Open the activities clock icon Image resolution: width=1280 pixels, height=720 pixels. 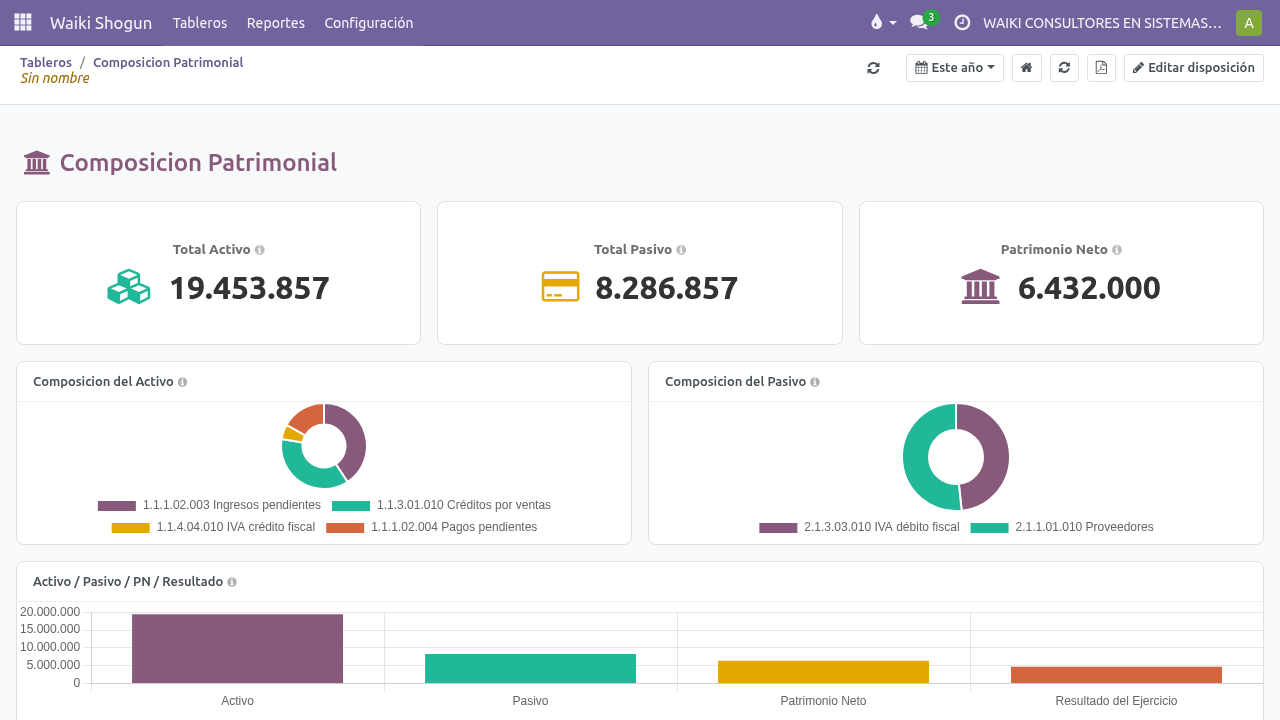[962, 22]
